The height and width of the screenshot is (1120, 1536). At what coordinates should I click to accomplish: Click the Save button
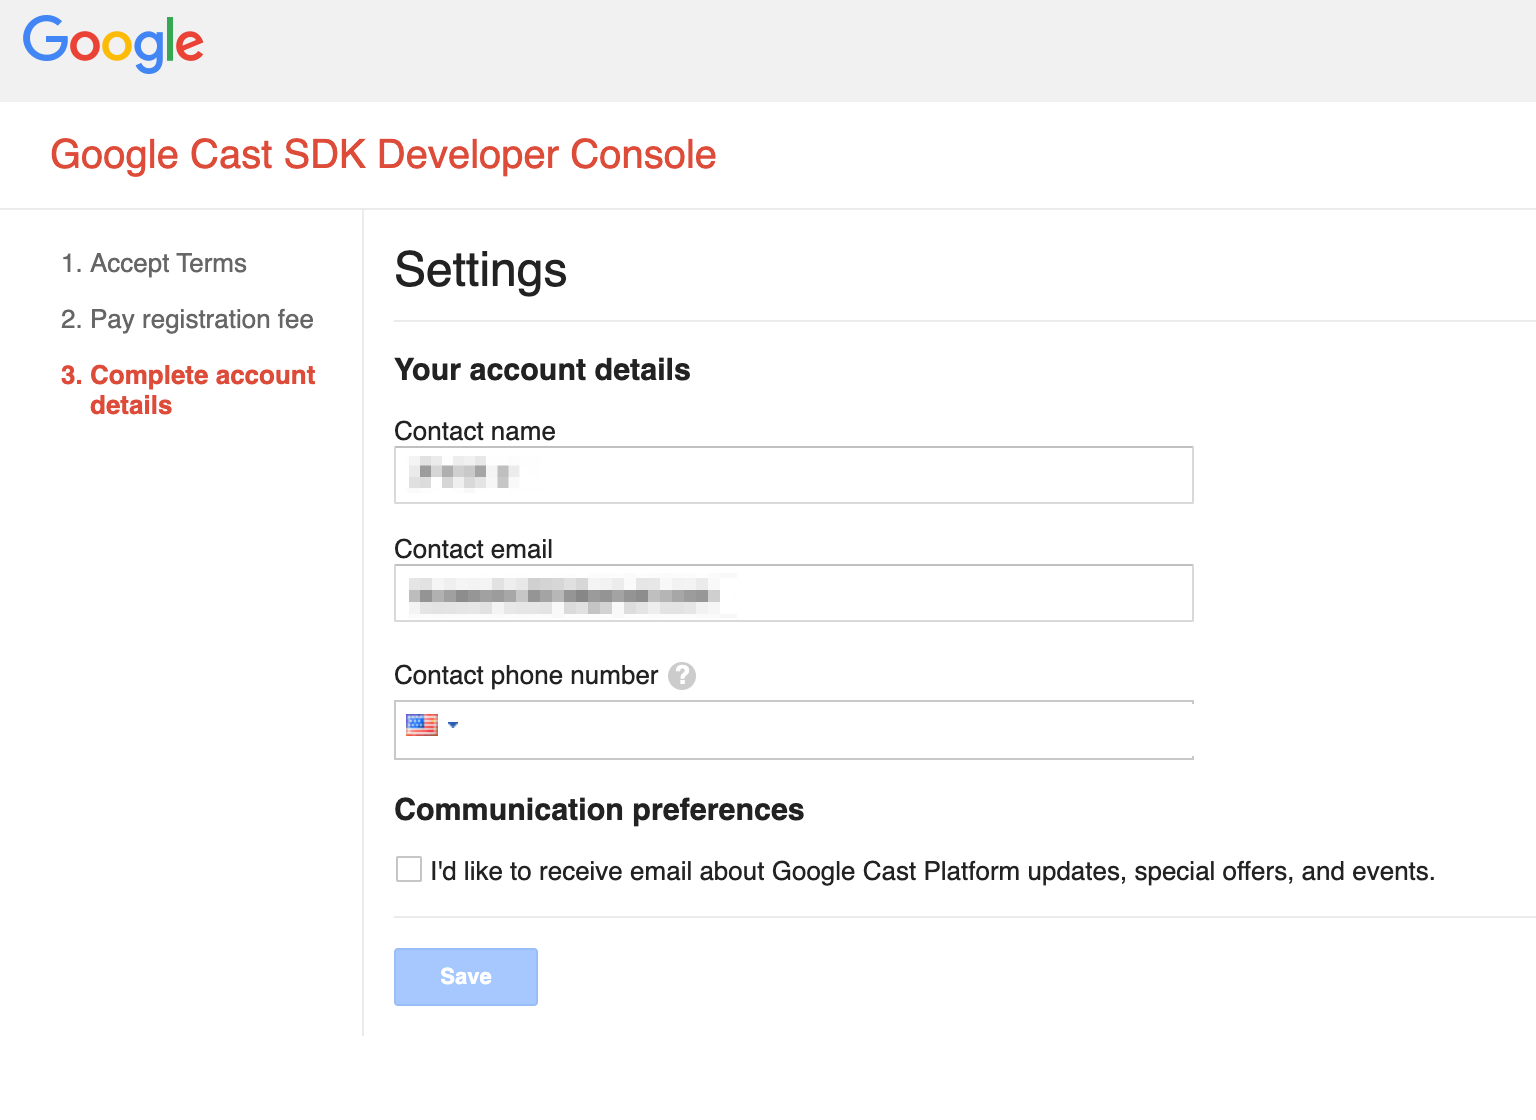coord(466,977)
